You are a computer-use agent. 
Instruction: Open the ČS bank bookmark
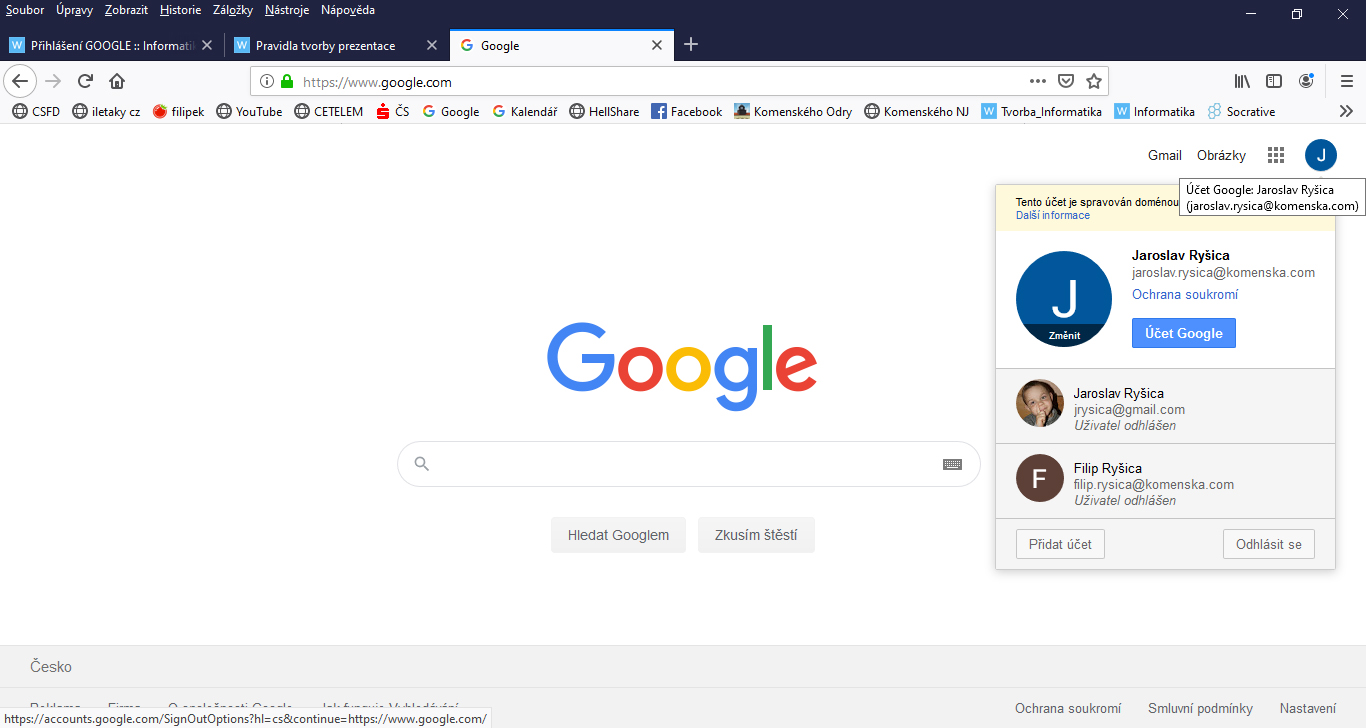(392, 112)
